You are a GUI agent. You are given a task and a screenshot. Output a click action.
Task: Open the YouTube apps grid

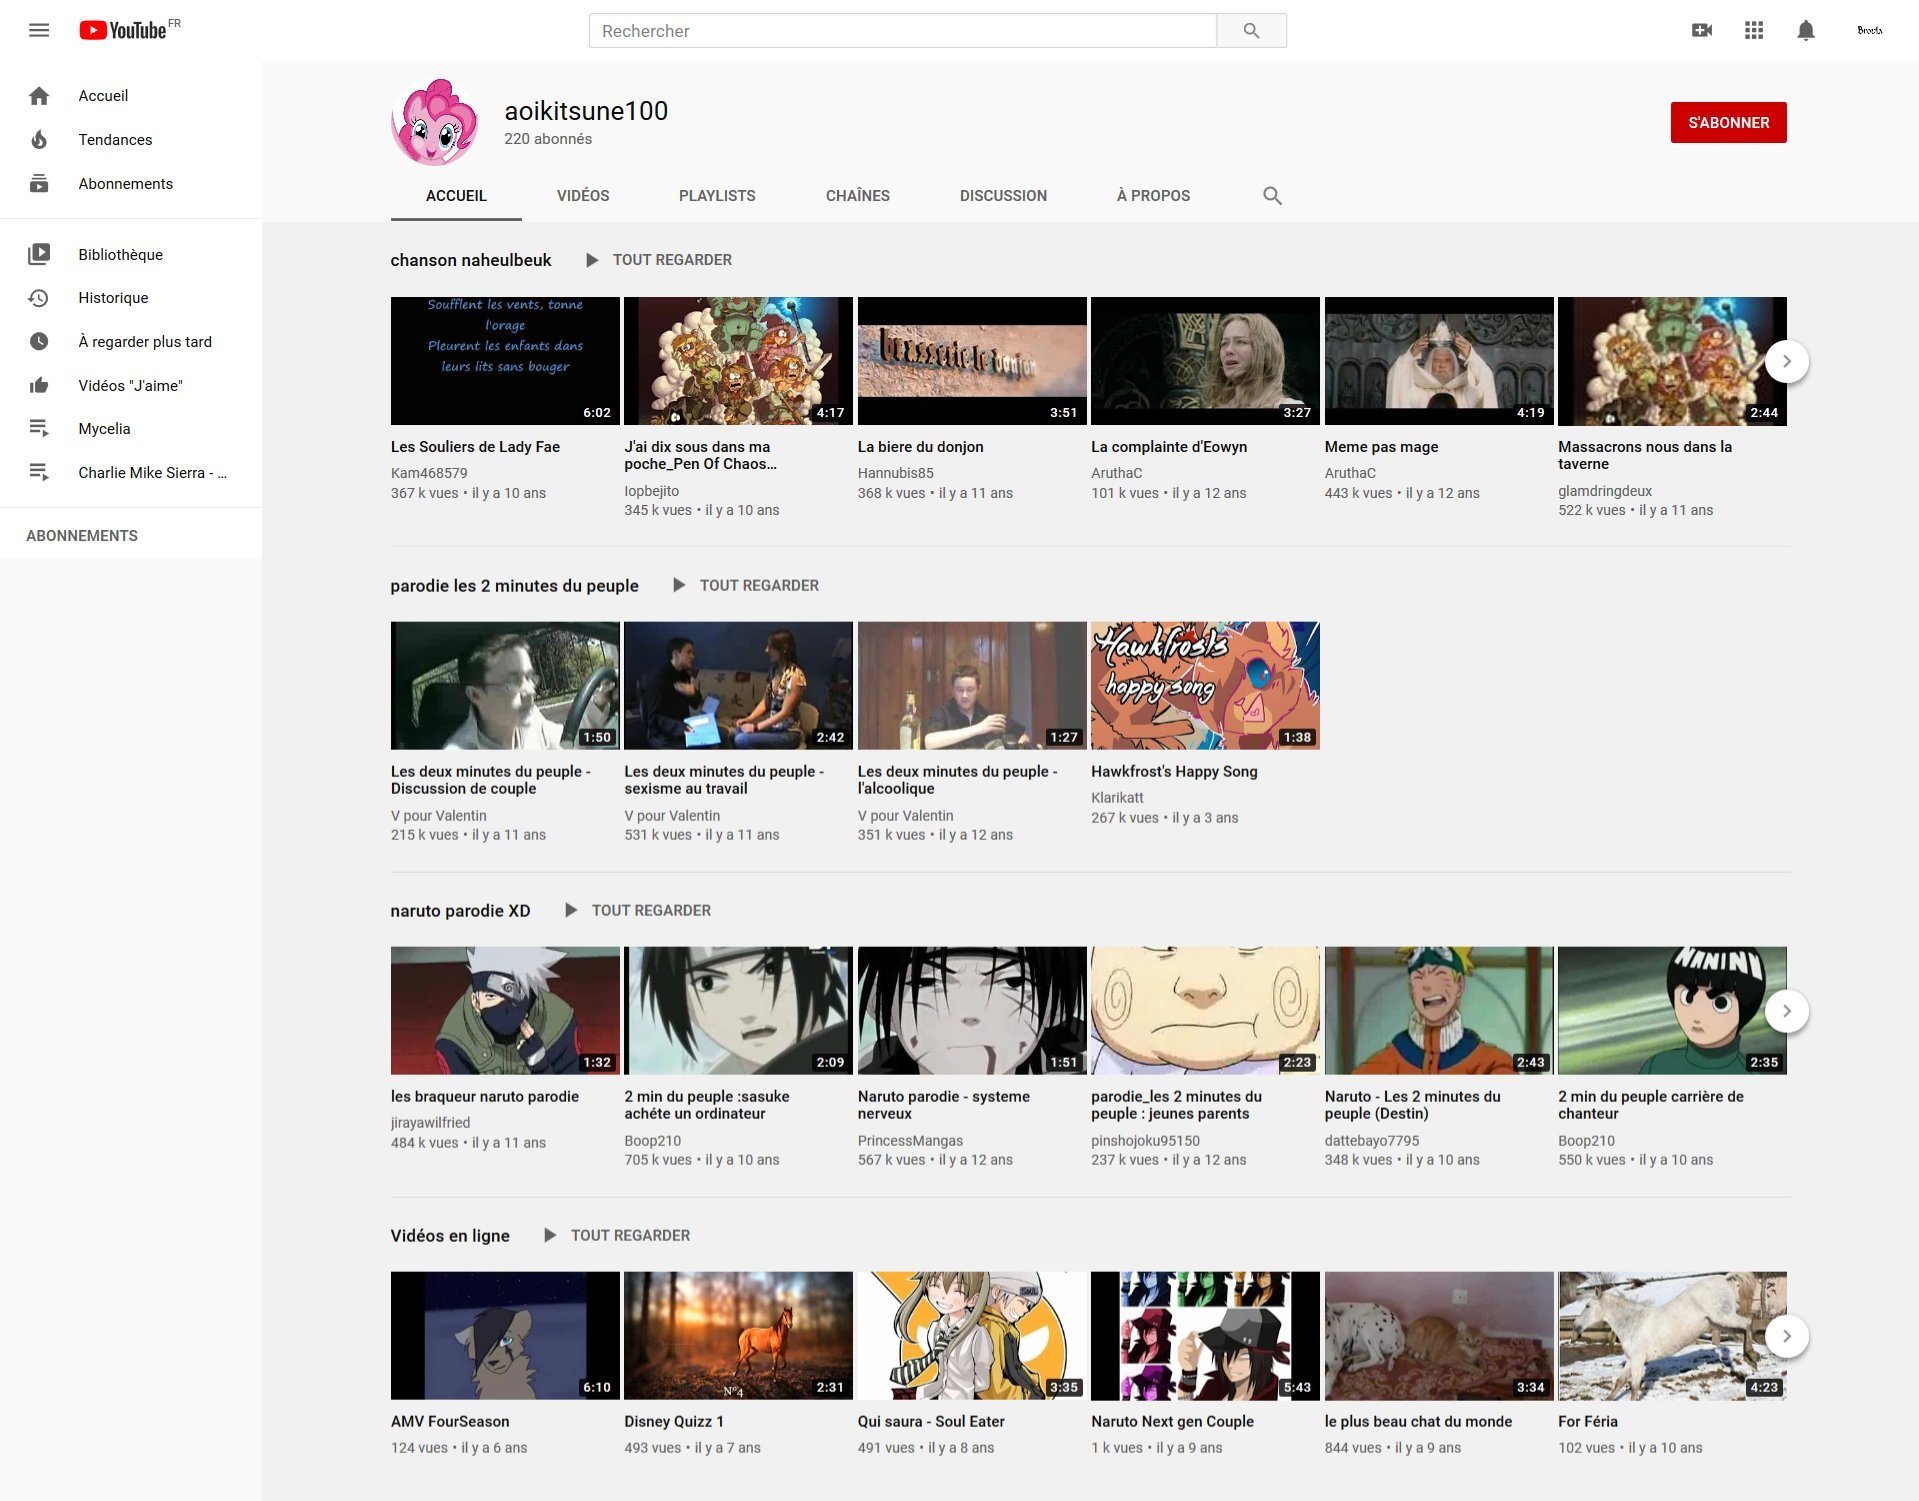(1753, 30)
